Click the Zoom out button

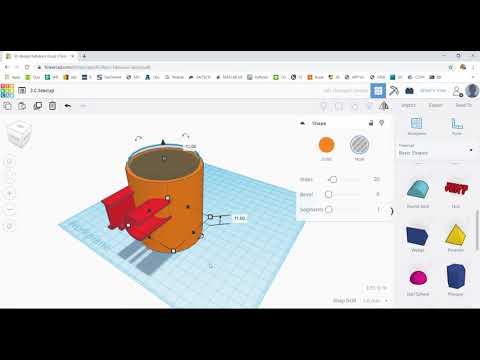click(10, 210)
